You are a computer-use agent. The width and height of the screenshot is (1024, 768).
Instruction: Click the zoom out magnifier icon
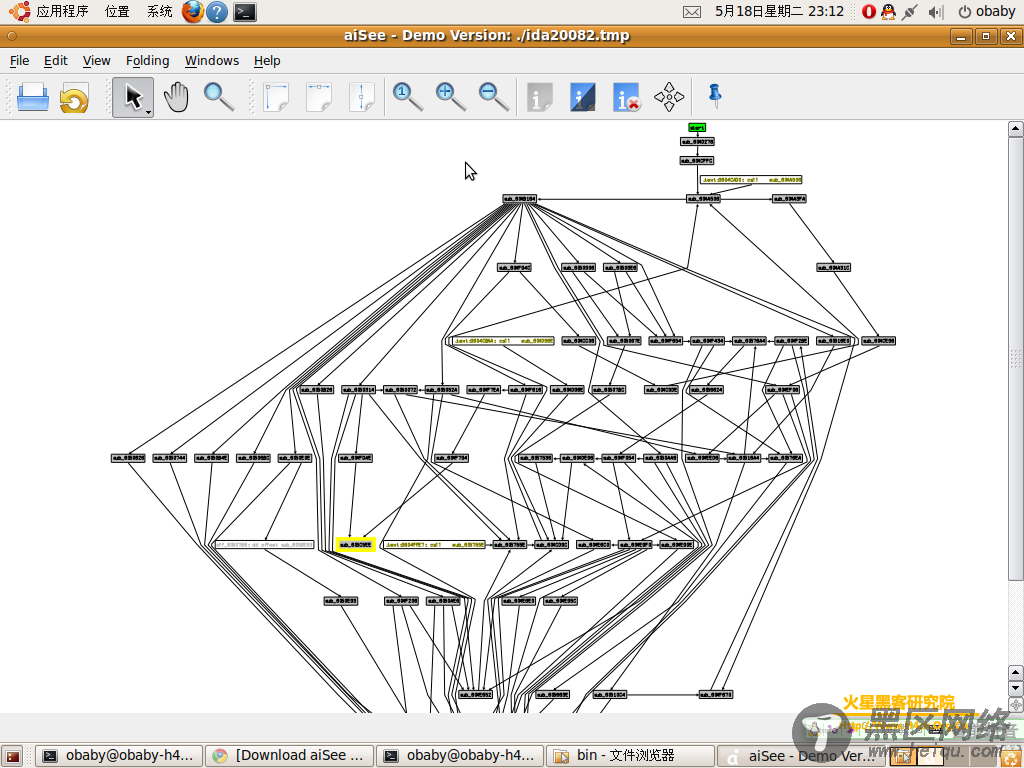click(x=494, y=97)
